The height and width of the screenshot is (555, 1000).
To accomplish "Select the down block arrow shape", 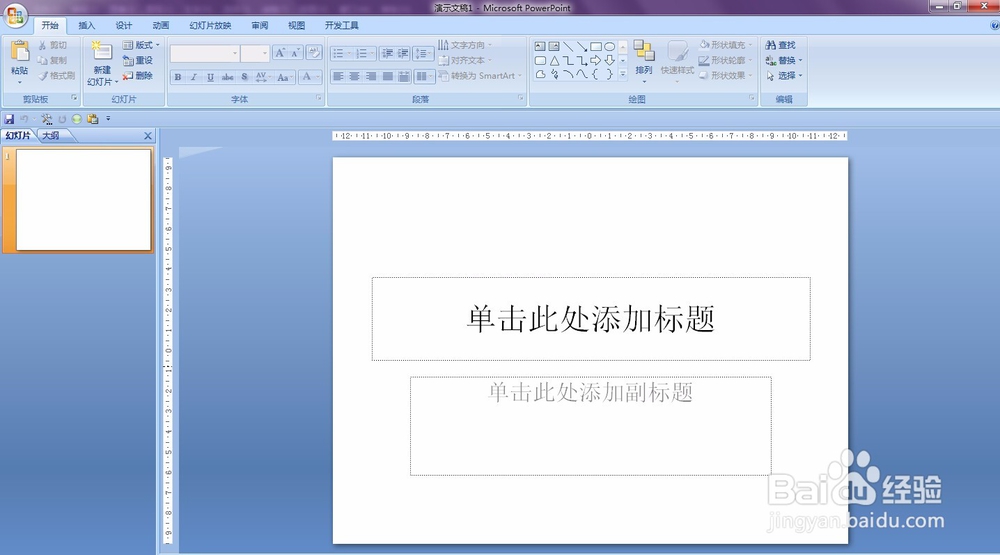I will [610, 61].
